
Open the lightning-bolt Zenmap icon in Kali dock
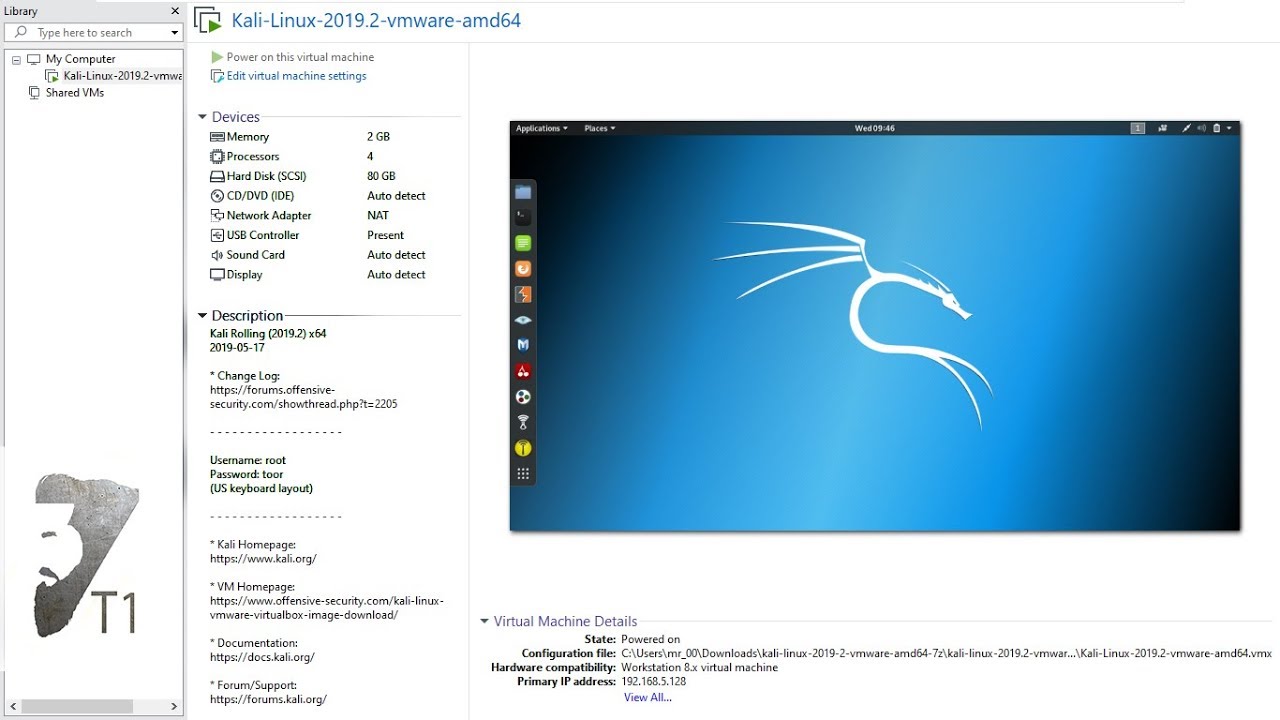click(523, 295)
